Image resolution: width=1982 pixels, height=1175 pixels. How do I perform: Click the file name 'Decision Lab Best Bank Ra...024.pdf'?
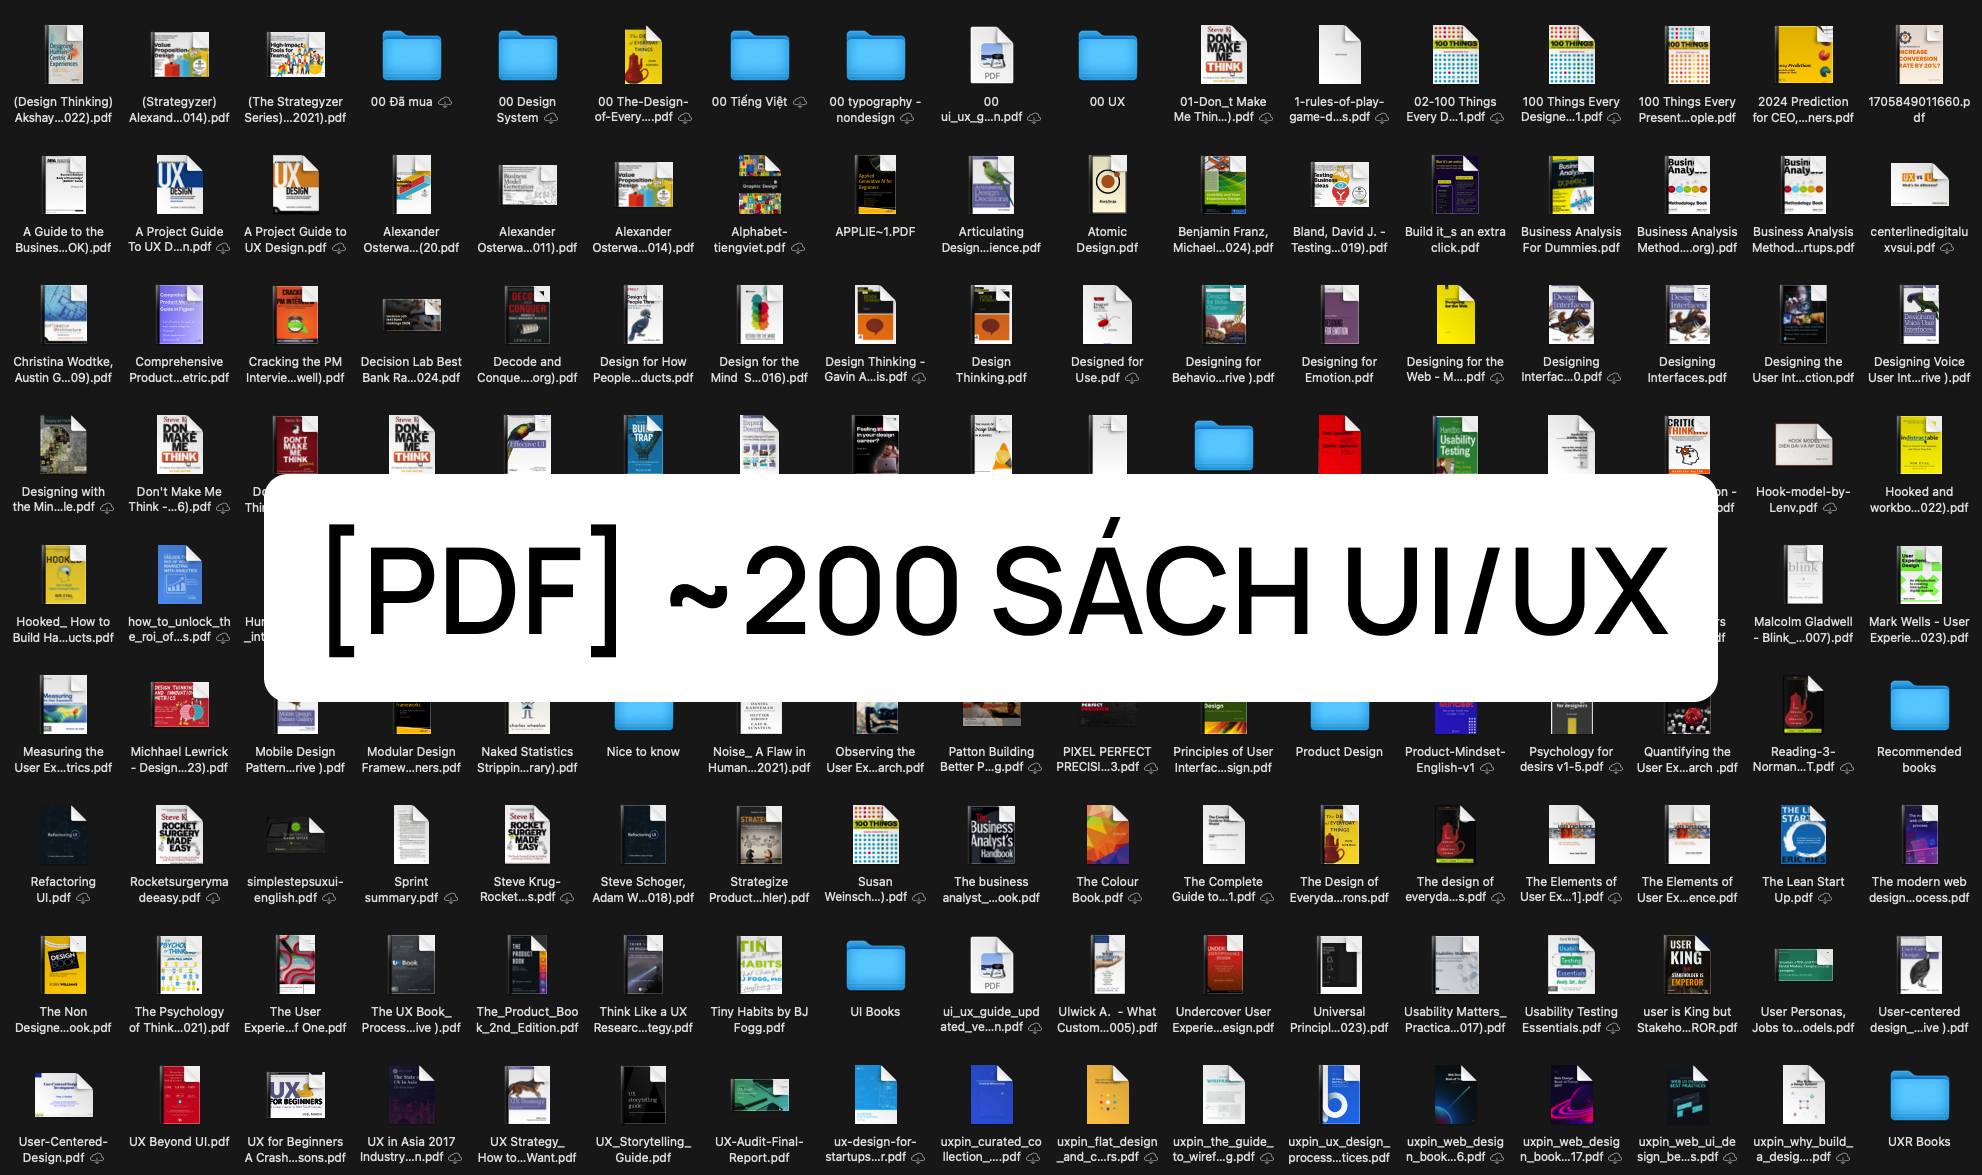click(412, 370)
